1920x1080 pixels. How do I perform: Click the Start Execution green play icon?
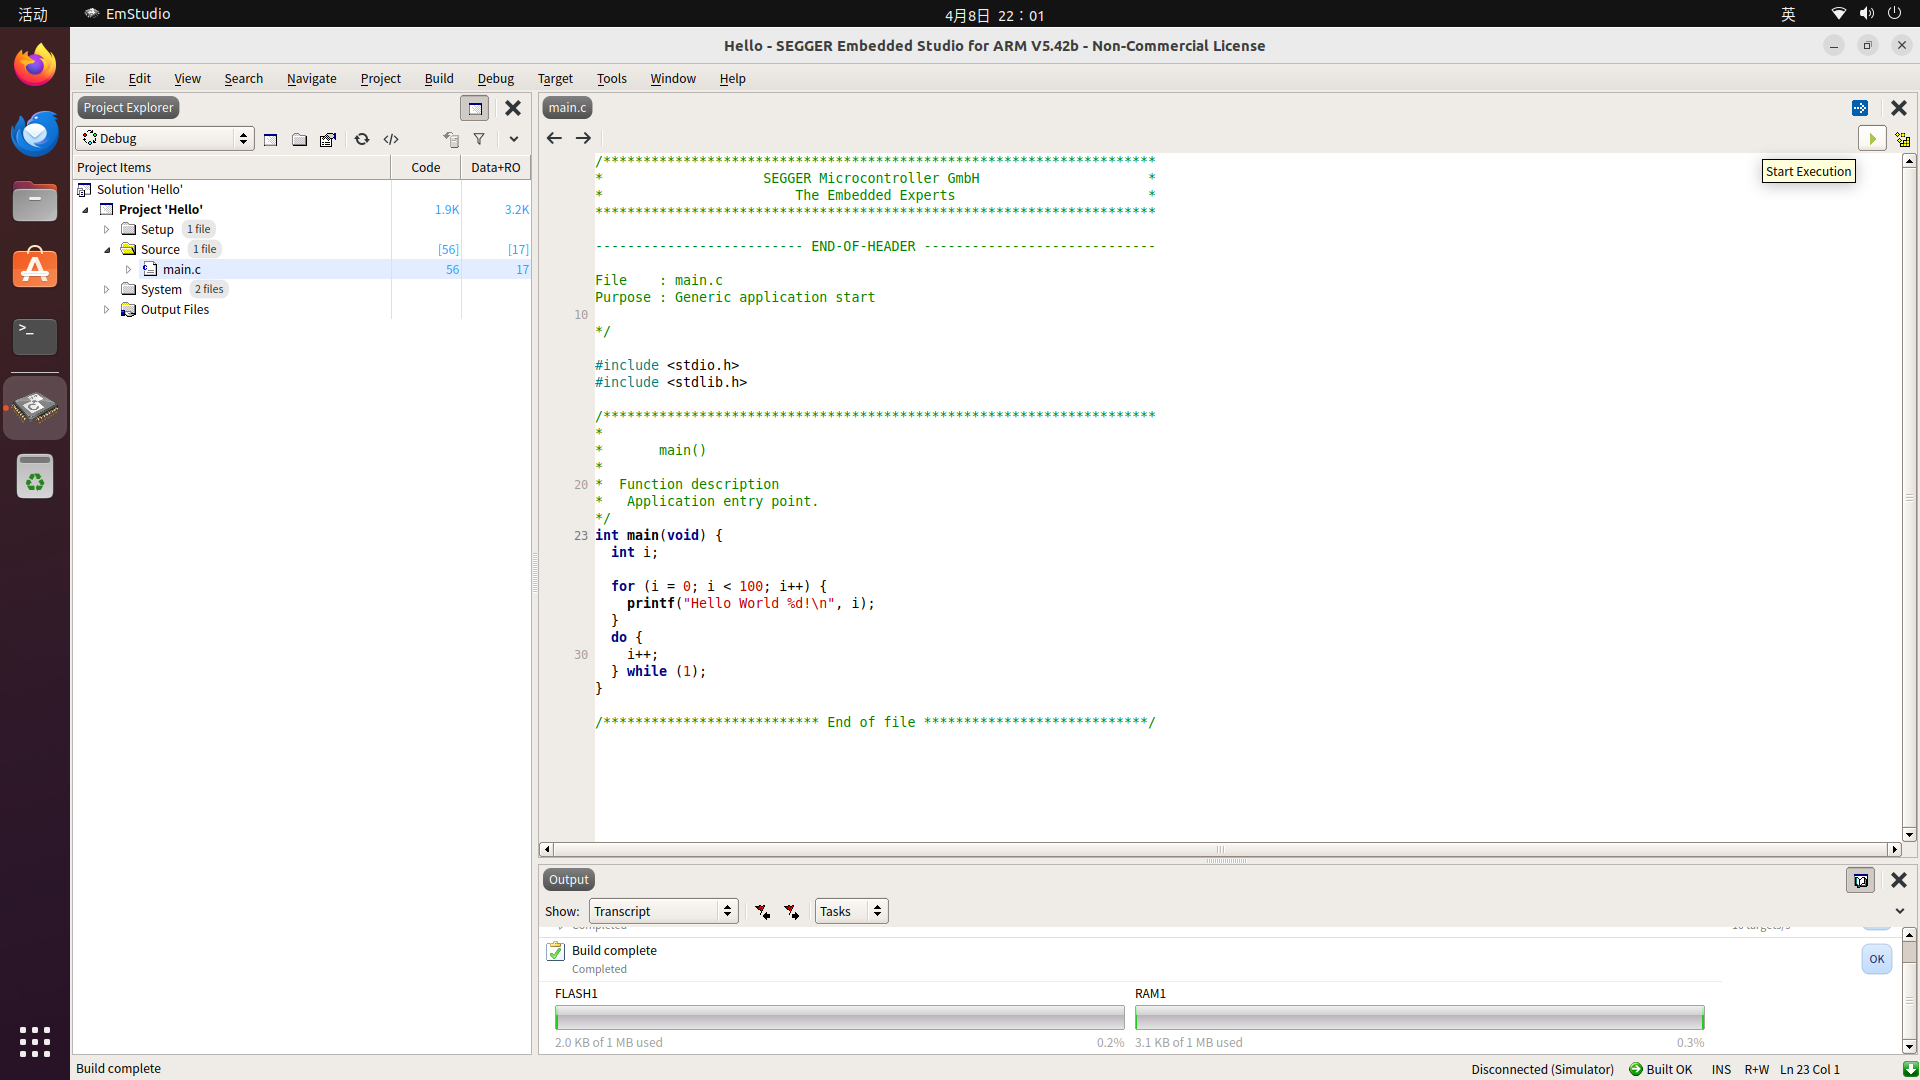tap(1872, 139)
